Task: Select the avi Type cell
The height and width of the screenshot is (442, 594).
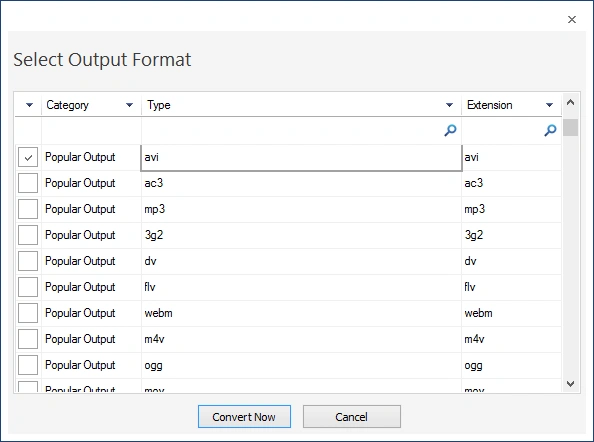Action: (x=301, y=157)
